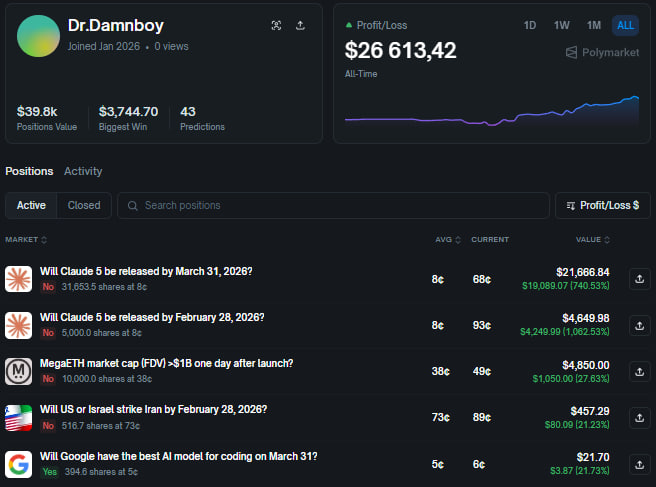656x487 pixels.
Task: Share the Claude 5 February 28 position
Action: 640,326
